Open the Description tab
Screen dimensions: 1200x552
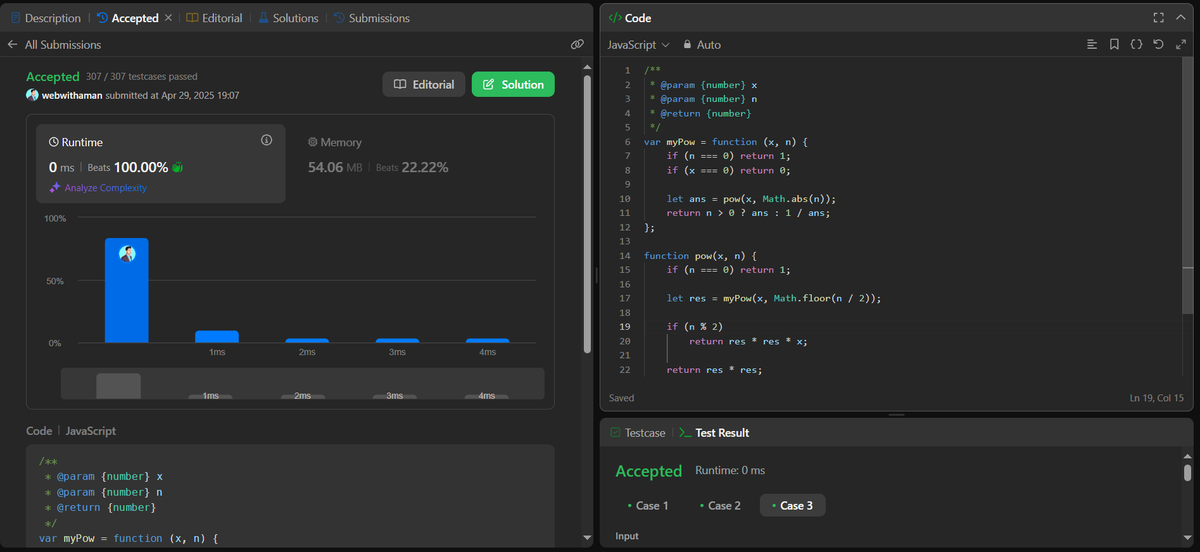point(46,18)
